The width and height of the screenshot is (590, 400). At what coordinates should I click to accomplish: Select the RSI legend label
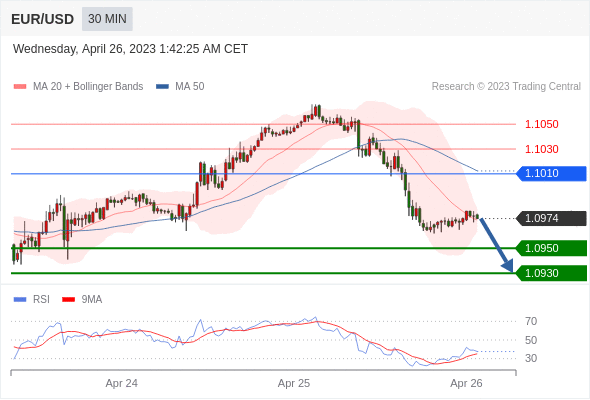41,300
